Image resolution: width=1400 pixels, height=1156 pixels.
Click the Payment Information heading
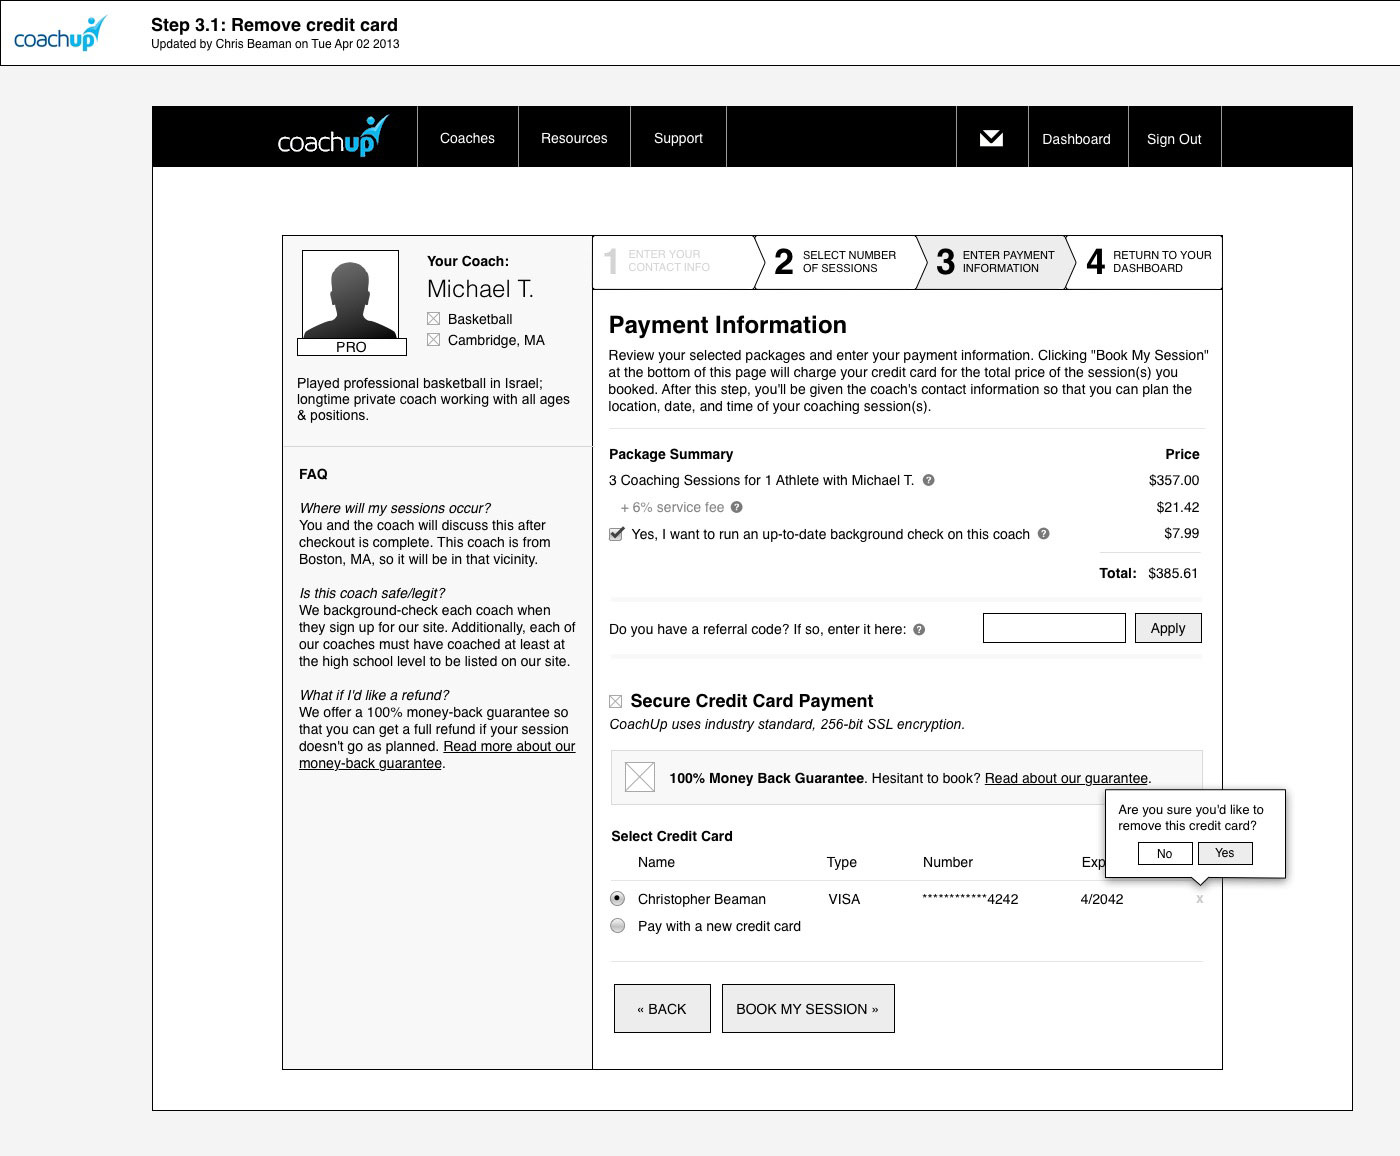(x=728, y=325)
